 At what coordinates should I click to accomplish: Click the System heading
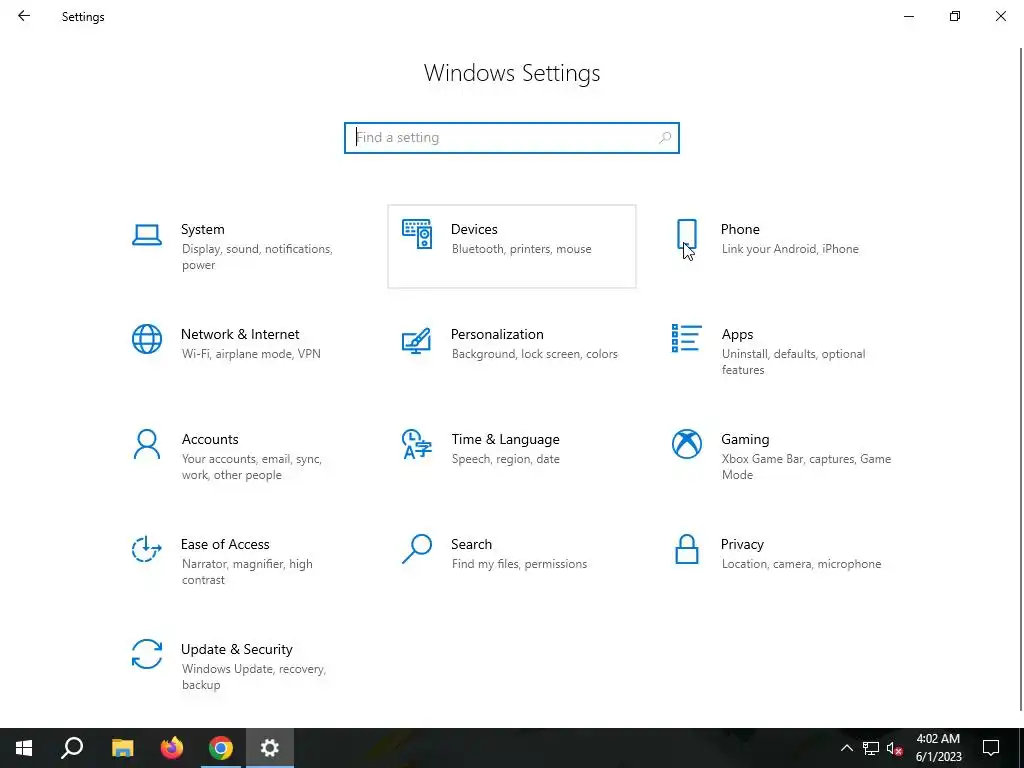pyautogui.click(x=202, y=229)
